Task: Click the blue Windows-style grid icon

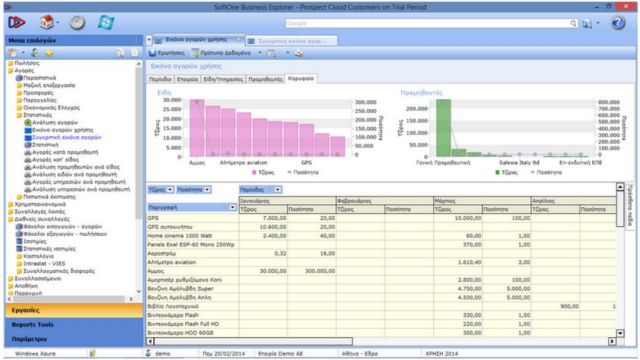Action: coord(106,22)
